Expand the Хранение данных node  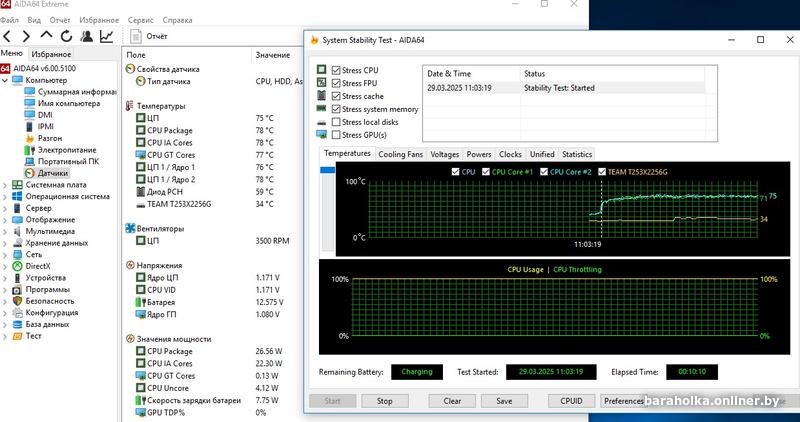click(5, 243)
